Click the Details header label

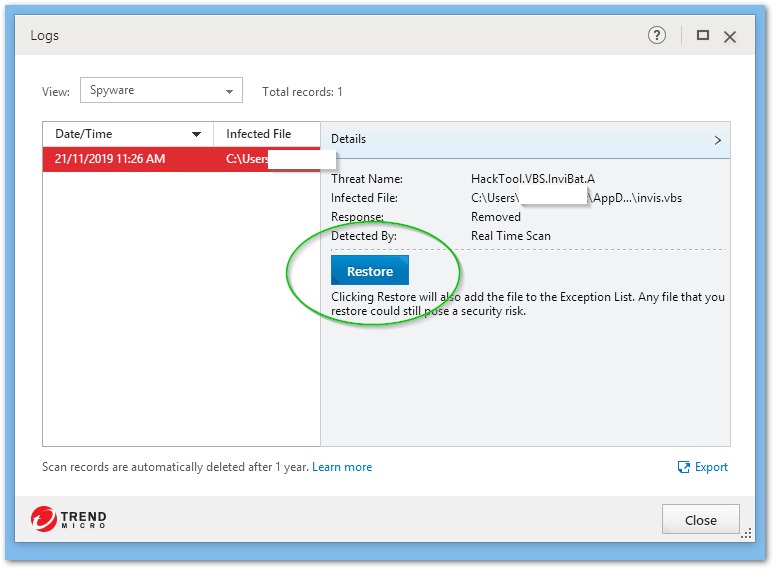click(x=348, y=139)
